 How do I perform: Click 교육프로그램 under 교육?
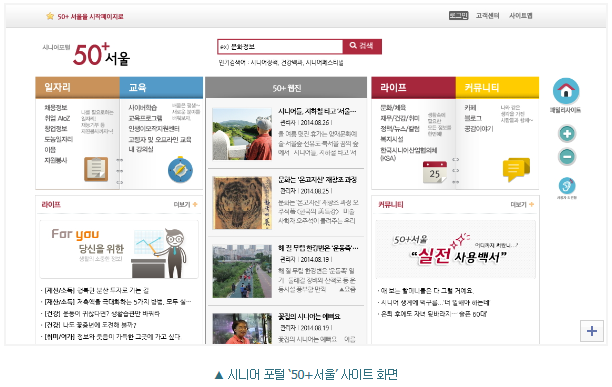coord(145,118)
